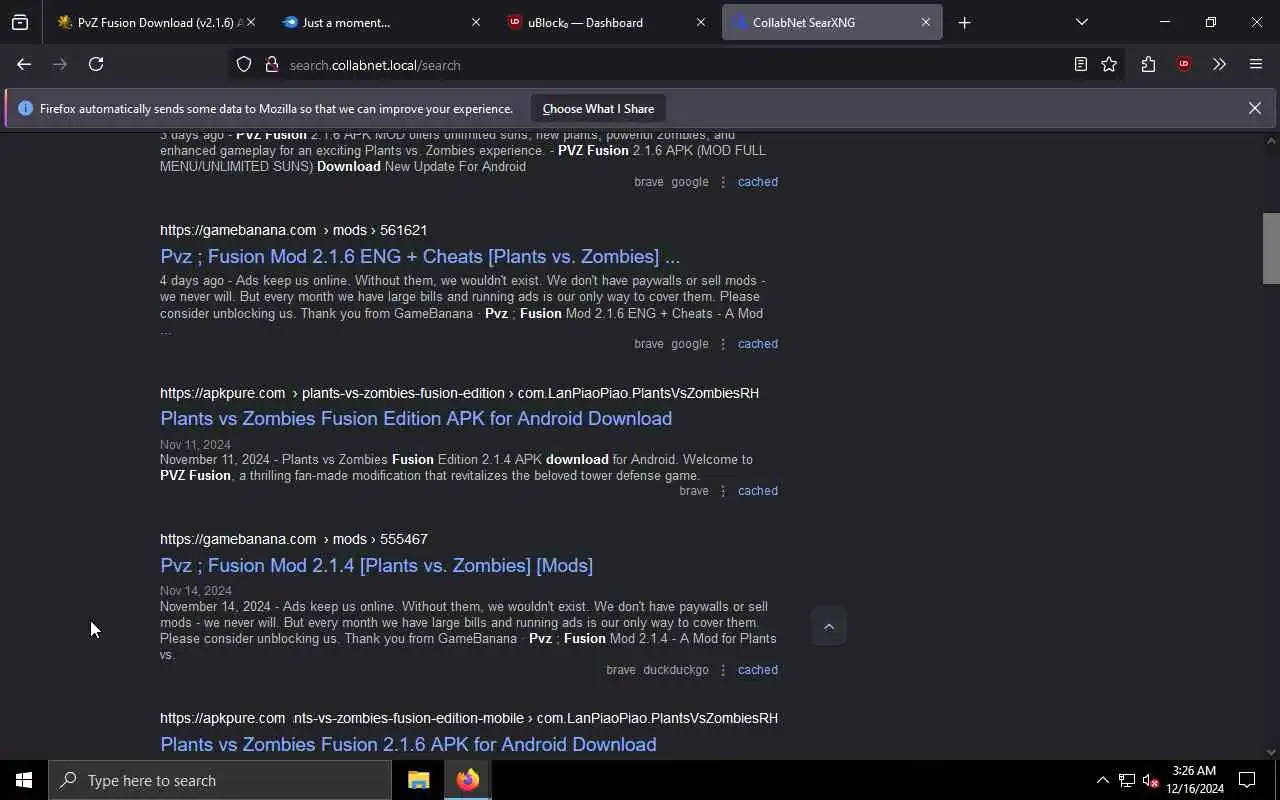Open Plants vs Zombies Fusion Edition APK result
This screenshot has width=1280, height=800.
click(416, 418)
